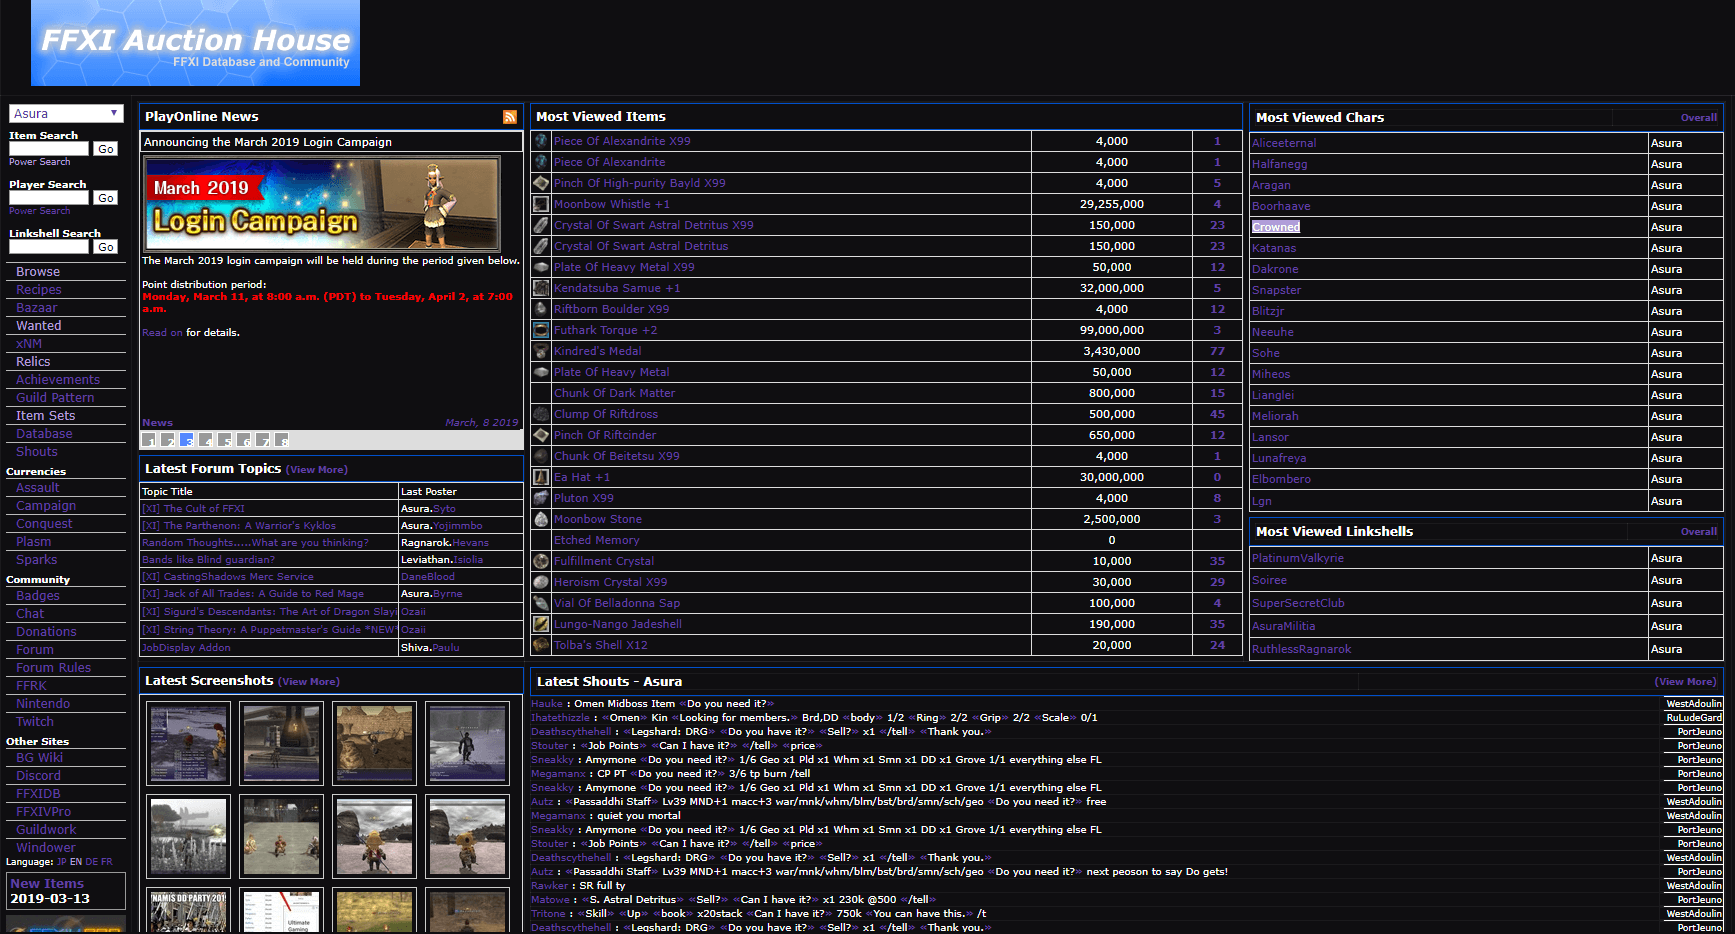This screenshot has width=1735, height=934.
Task: Click the Plate Of Heavy Metal X99 item icon
Action: tap(540, 267)
